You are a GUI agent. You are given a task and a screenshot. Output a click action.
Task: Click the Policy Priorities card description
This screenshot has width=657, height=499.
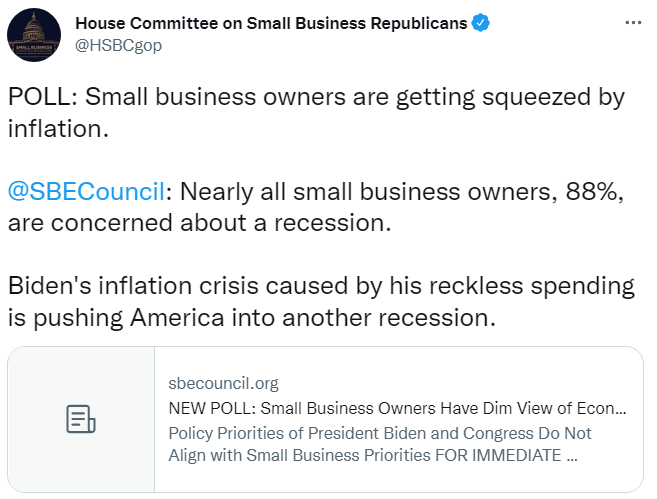380,443
